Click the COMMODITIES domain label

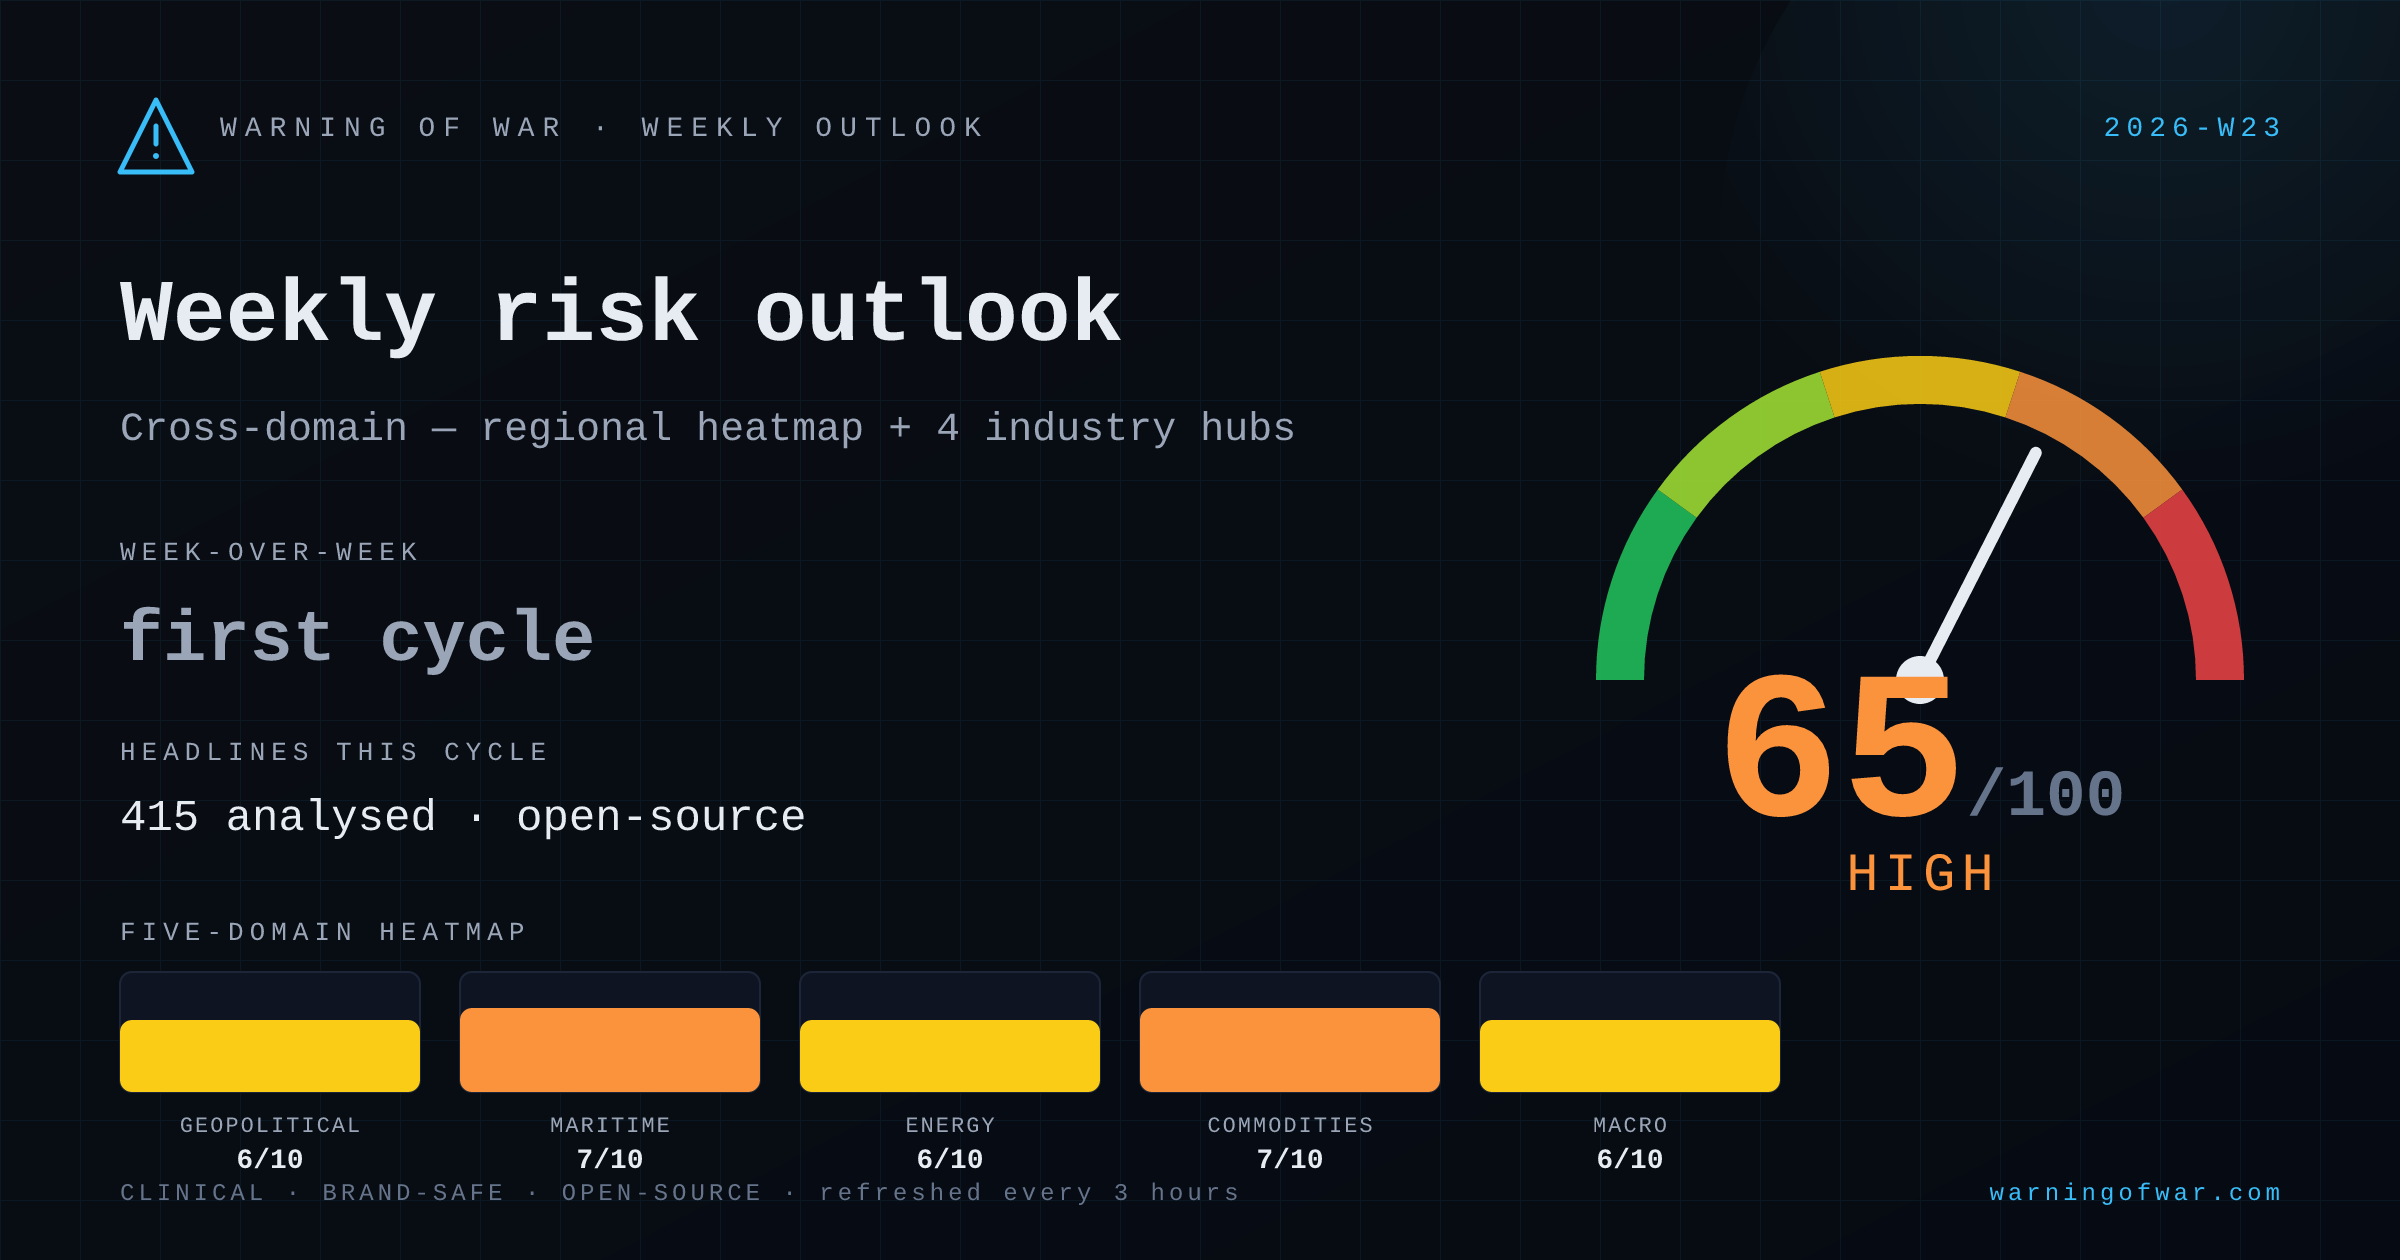pyautogui.click(x=1290, y=1125)
